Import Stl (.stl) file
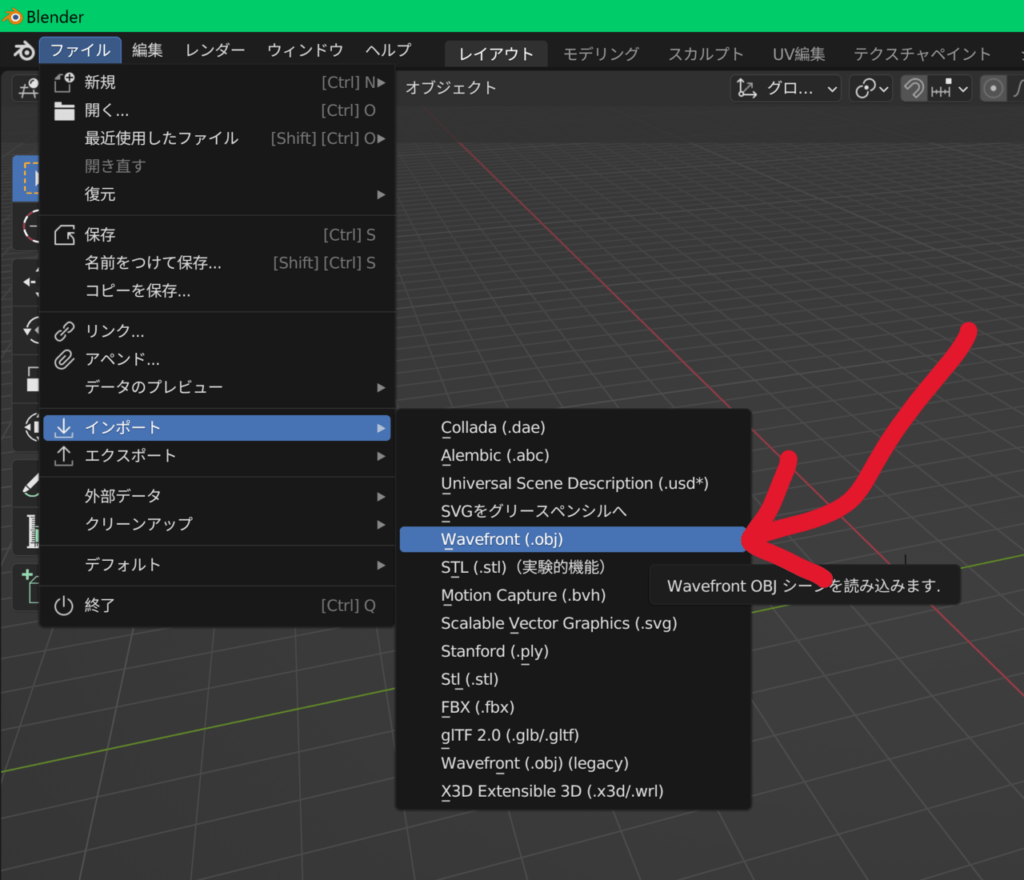The height and width of the screenshot is (880, 1024). pos(573,680)
